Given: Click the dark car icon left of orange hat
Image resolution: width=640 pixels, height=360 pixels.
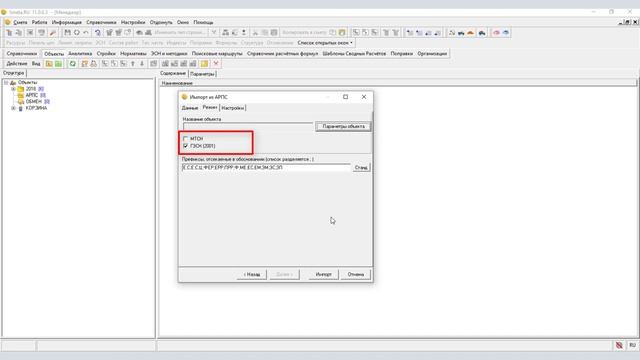Looking at the screenshot, I should 461,33.
